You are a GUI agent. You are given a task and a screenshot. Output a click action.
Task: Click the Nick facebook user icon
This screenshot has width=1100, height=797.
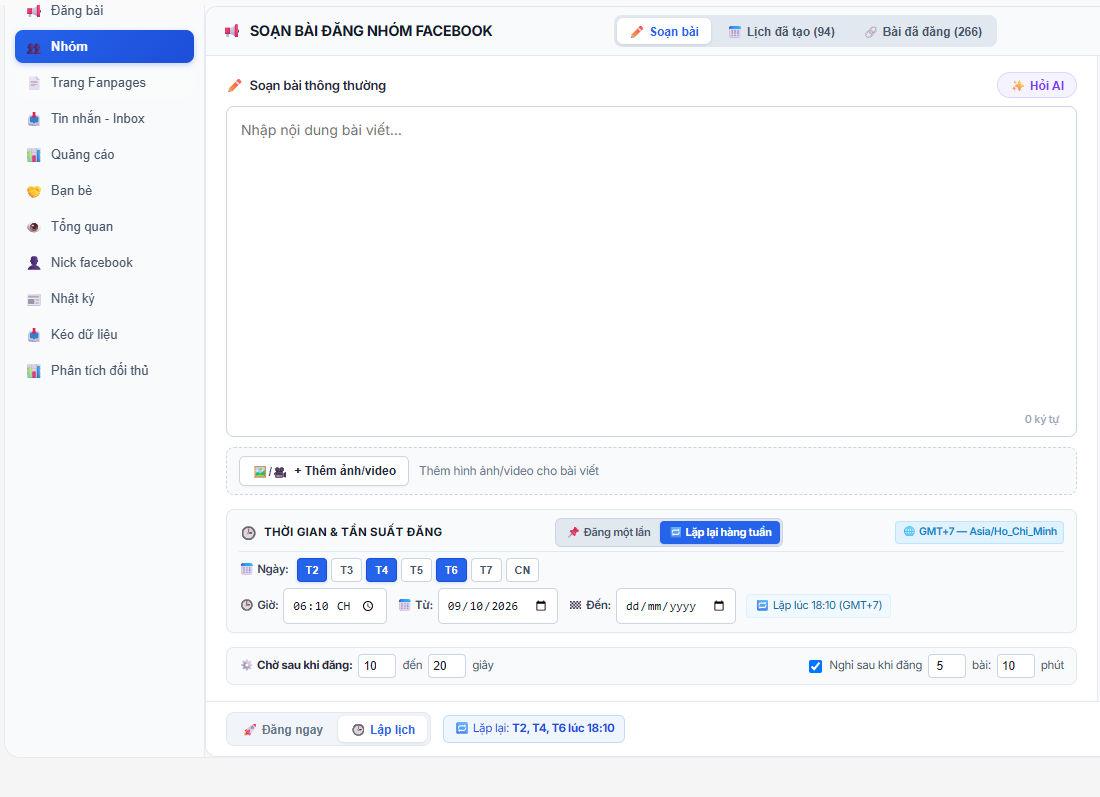click(x=34, y=263)
